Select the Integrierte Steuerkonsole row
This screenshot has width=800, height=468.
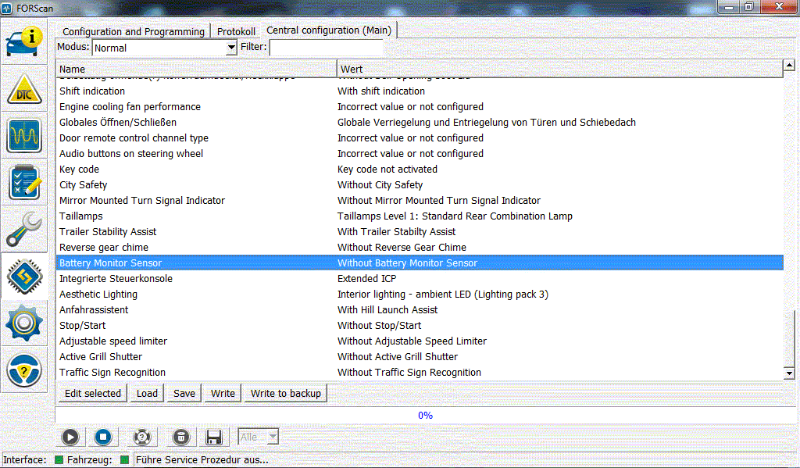[x=419, y=279]
